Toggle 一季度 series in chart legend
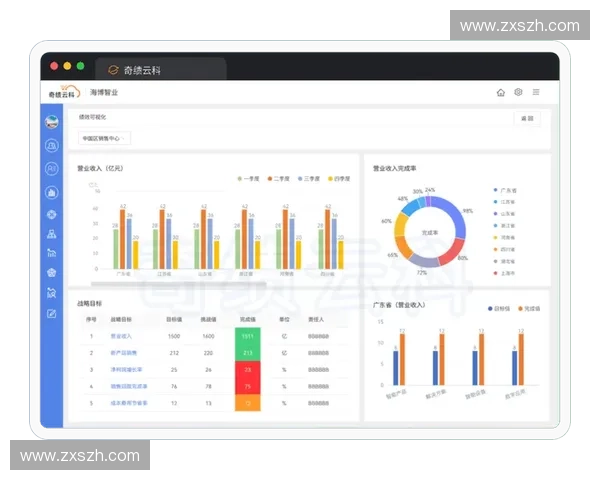The image size is (600, 480). pos(248,178)
